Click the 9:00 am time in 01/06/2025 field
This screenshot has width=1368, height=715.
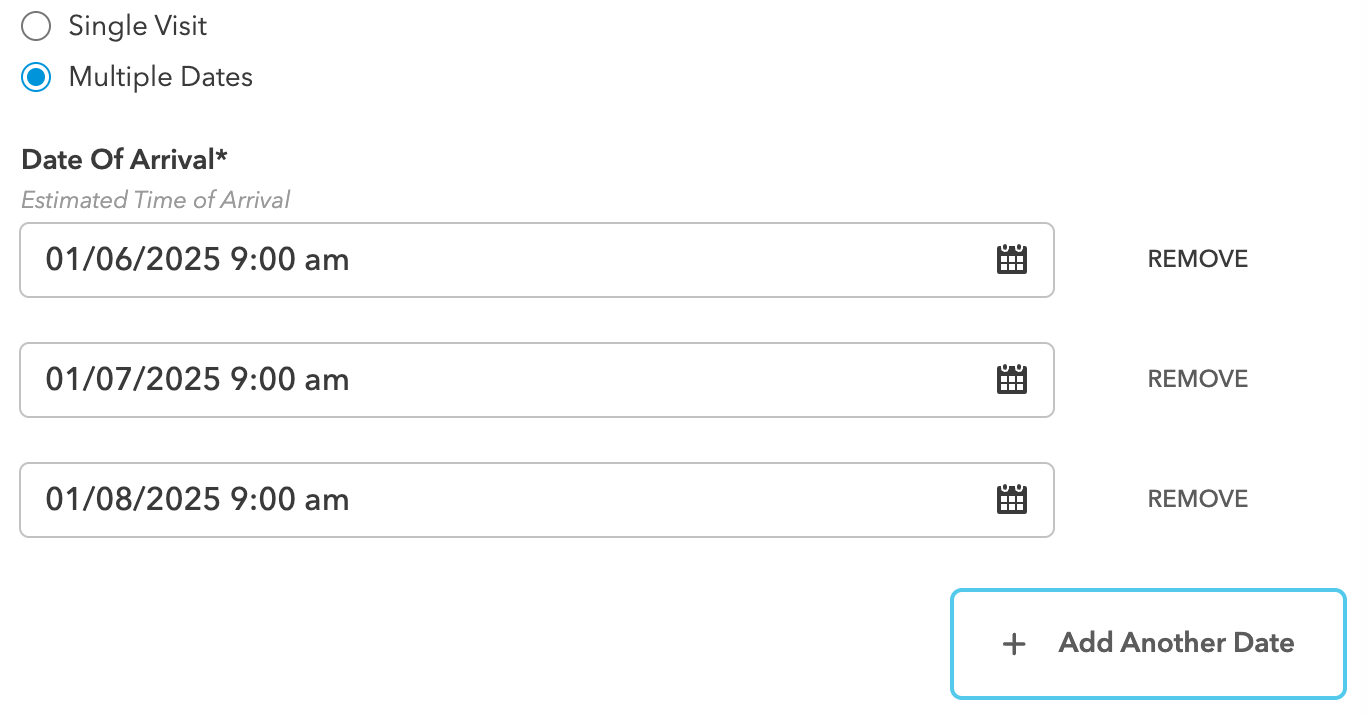(290, 260)
